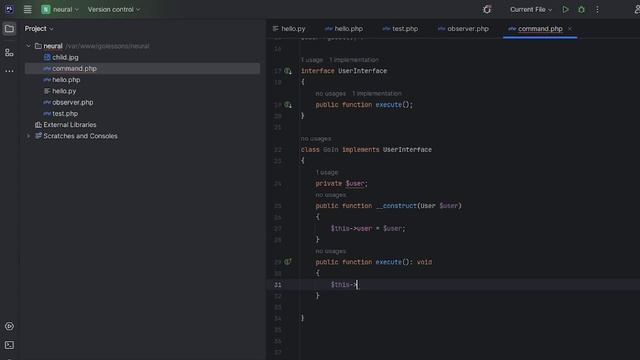Place cursor after $this-> on line 31
The image size is (640, 360).
tap(357, 284)
